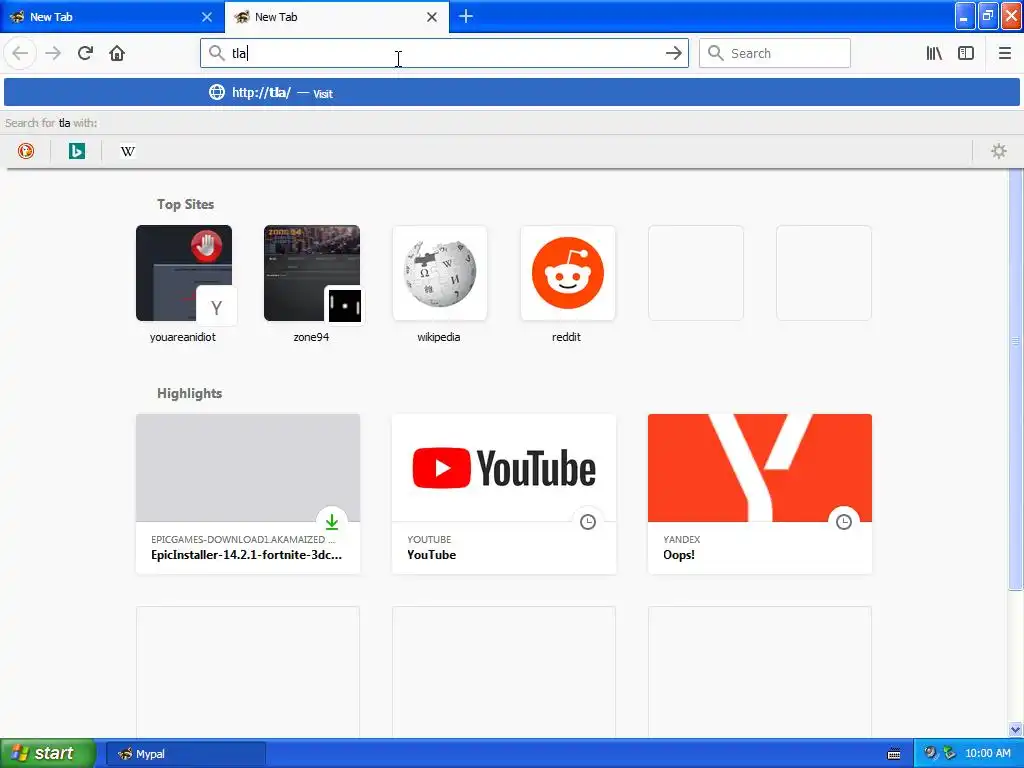Go back using the back arrow
The width and height of the screenshot is (1024, 768).
pos(20,54)
